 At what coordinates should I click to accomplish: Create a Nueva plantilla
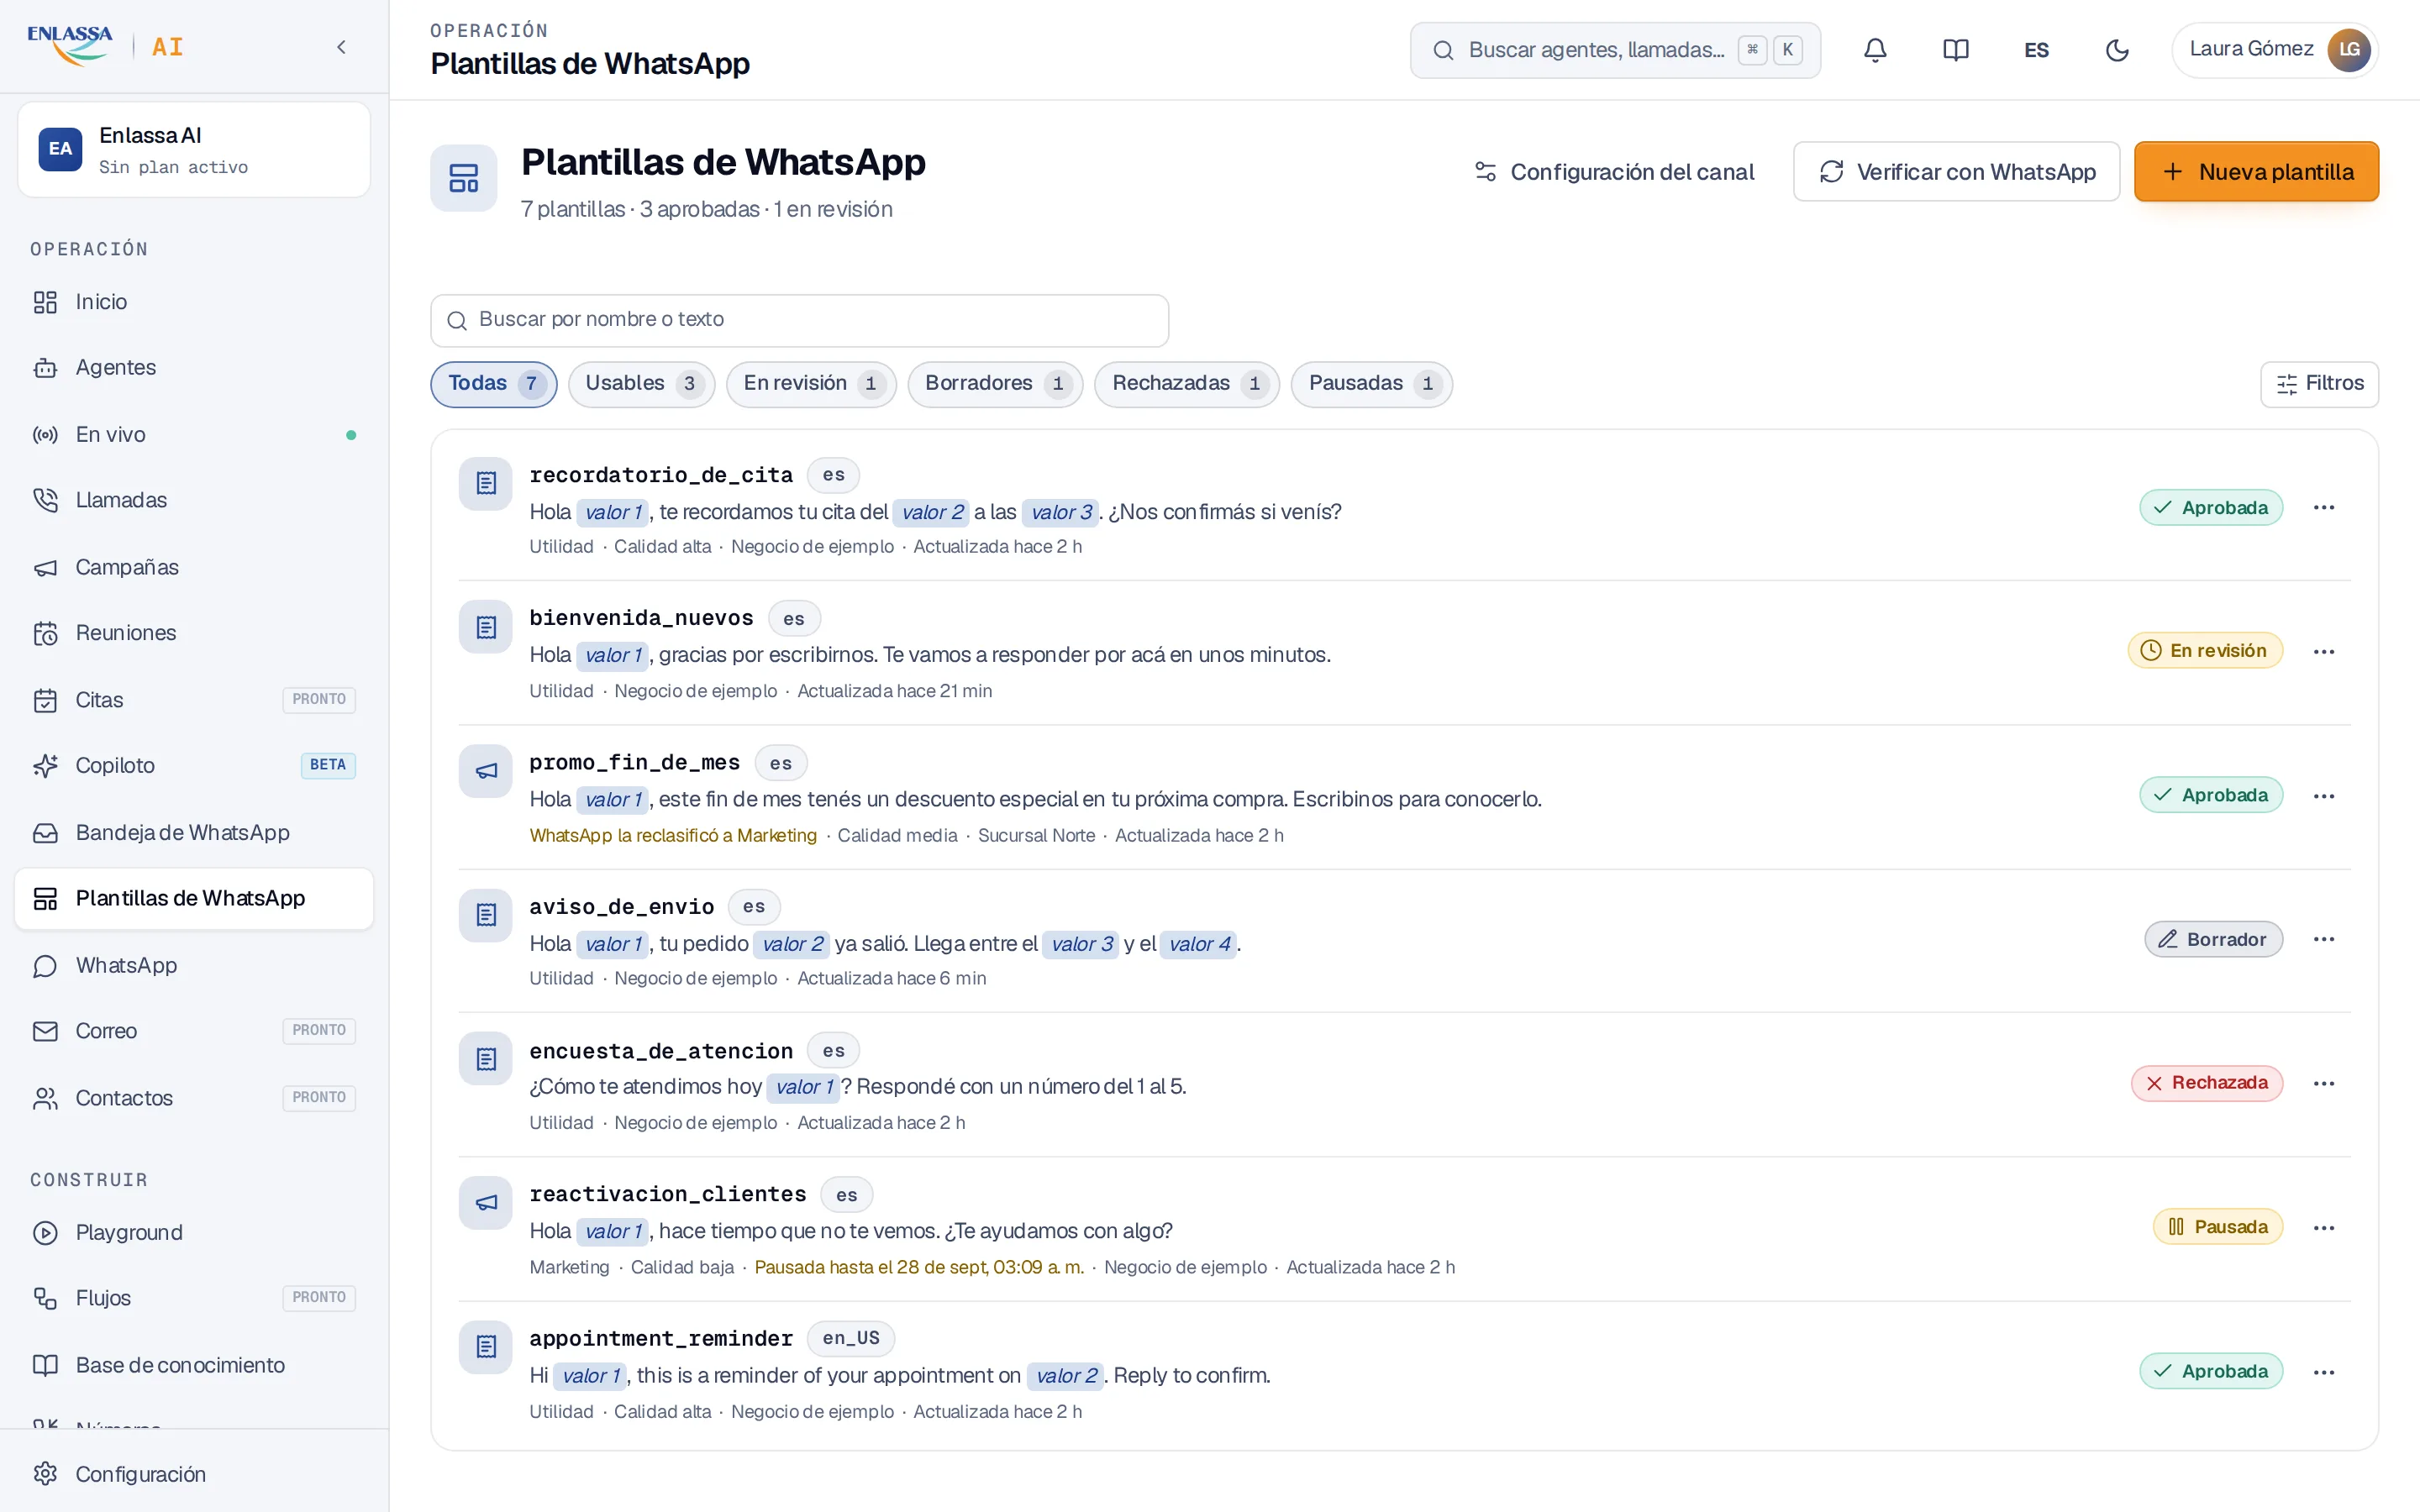[2256, 172]
